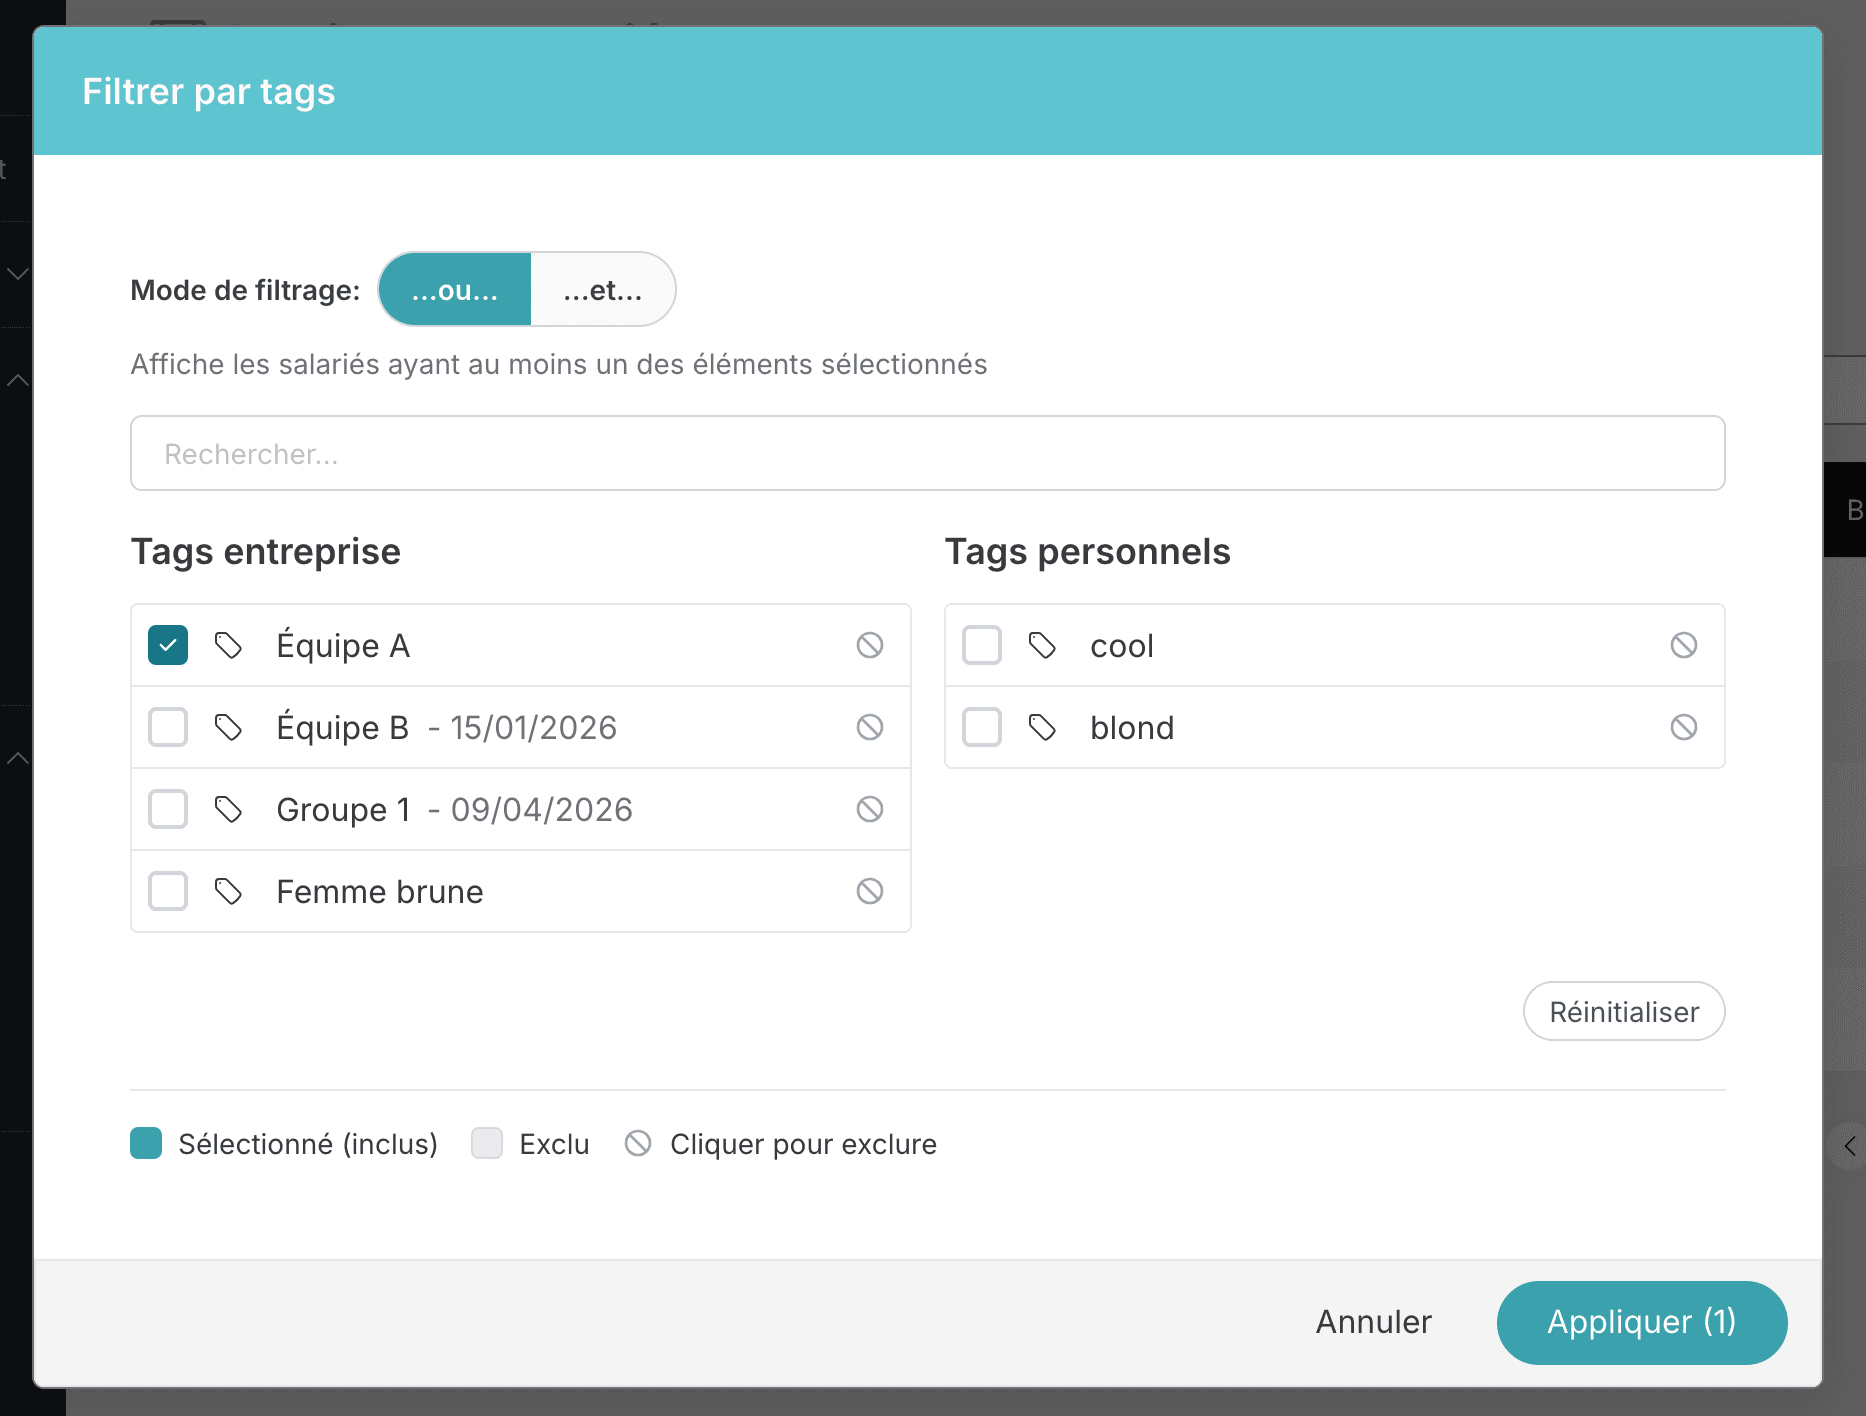Image resolution: width=1866 pixels, height=1416 pixels.
Task: Uncheck the Équipe A checkbox
Action: click(x=168, y=645)
